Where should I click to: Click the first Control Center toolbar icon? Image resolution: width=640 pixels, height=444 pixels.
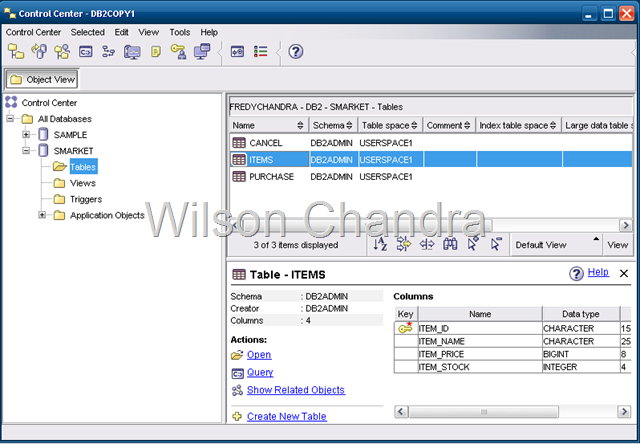coord(16,51)
